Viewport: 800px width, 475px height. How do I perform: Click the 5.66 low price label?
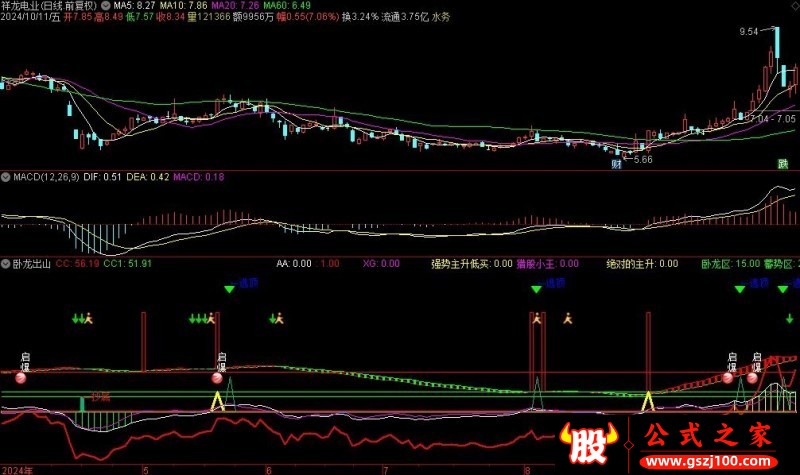coord(643,160)
